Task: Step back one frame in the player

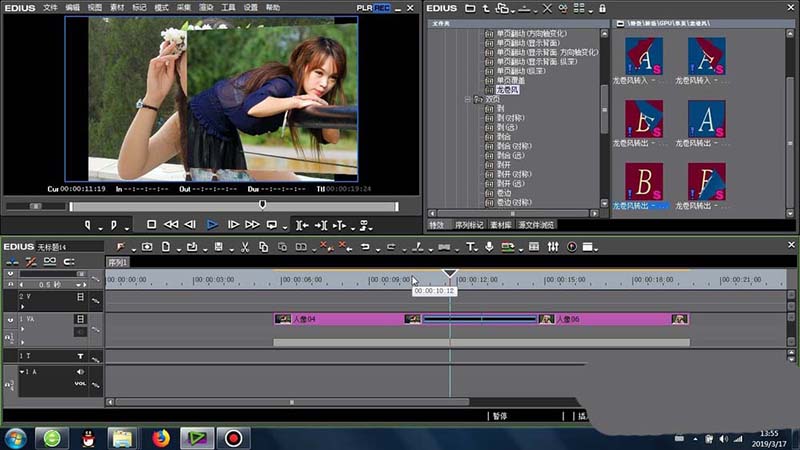Action: tap(190, 224)
